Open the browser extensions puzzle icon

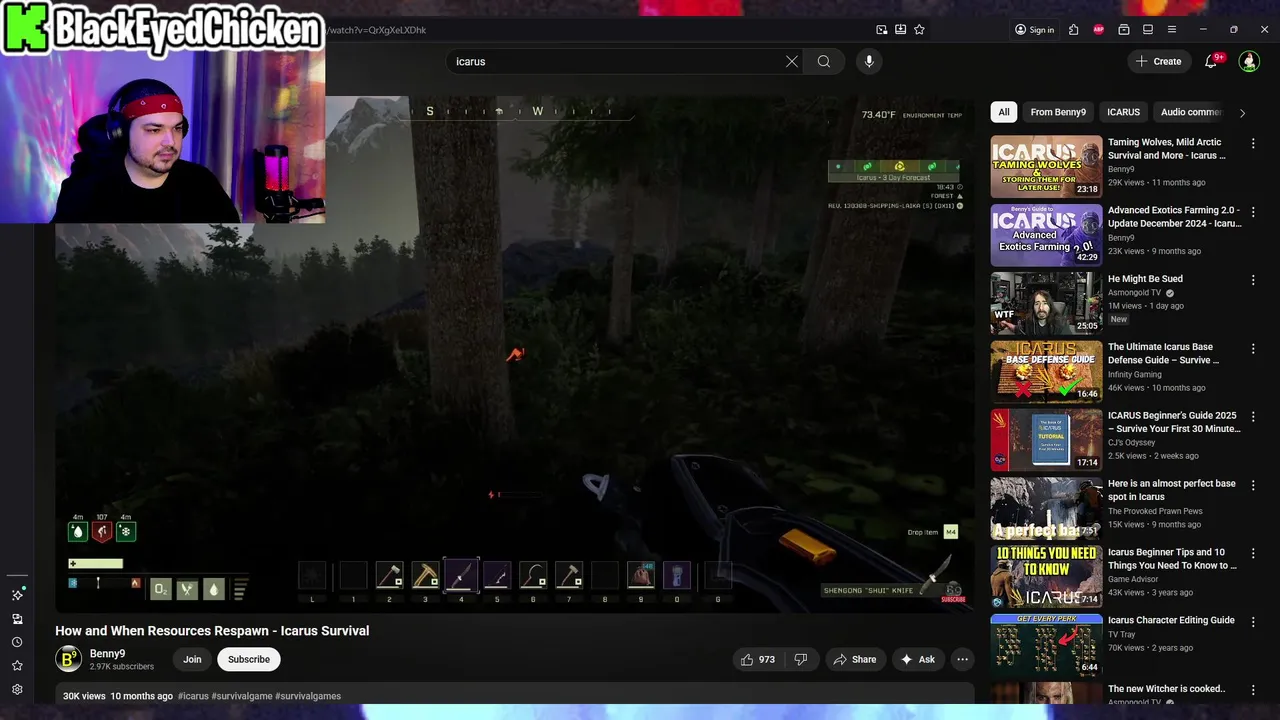(x=1074, y=30)
